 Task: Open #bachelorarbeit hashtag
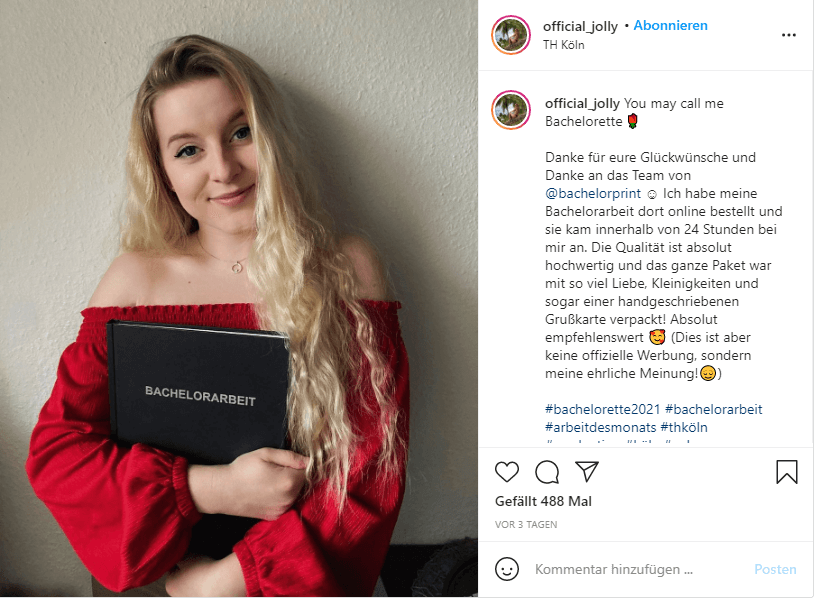tap(713, 409)
